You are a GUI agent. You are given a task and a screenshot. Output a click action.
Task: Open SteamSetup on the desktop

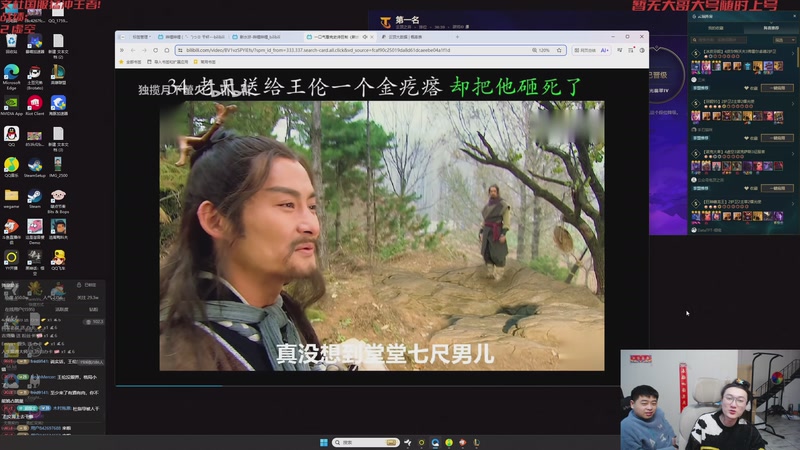pyautogui.click(x=35, y=167)
